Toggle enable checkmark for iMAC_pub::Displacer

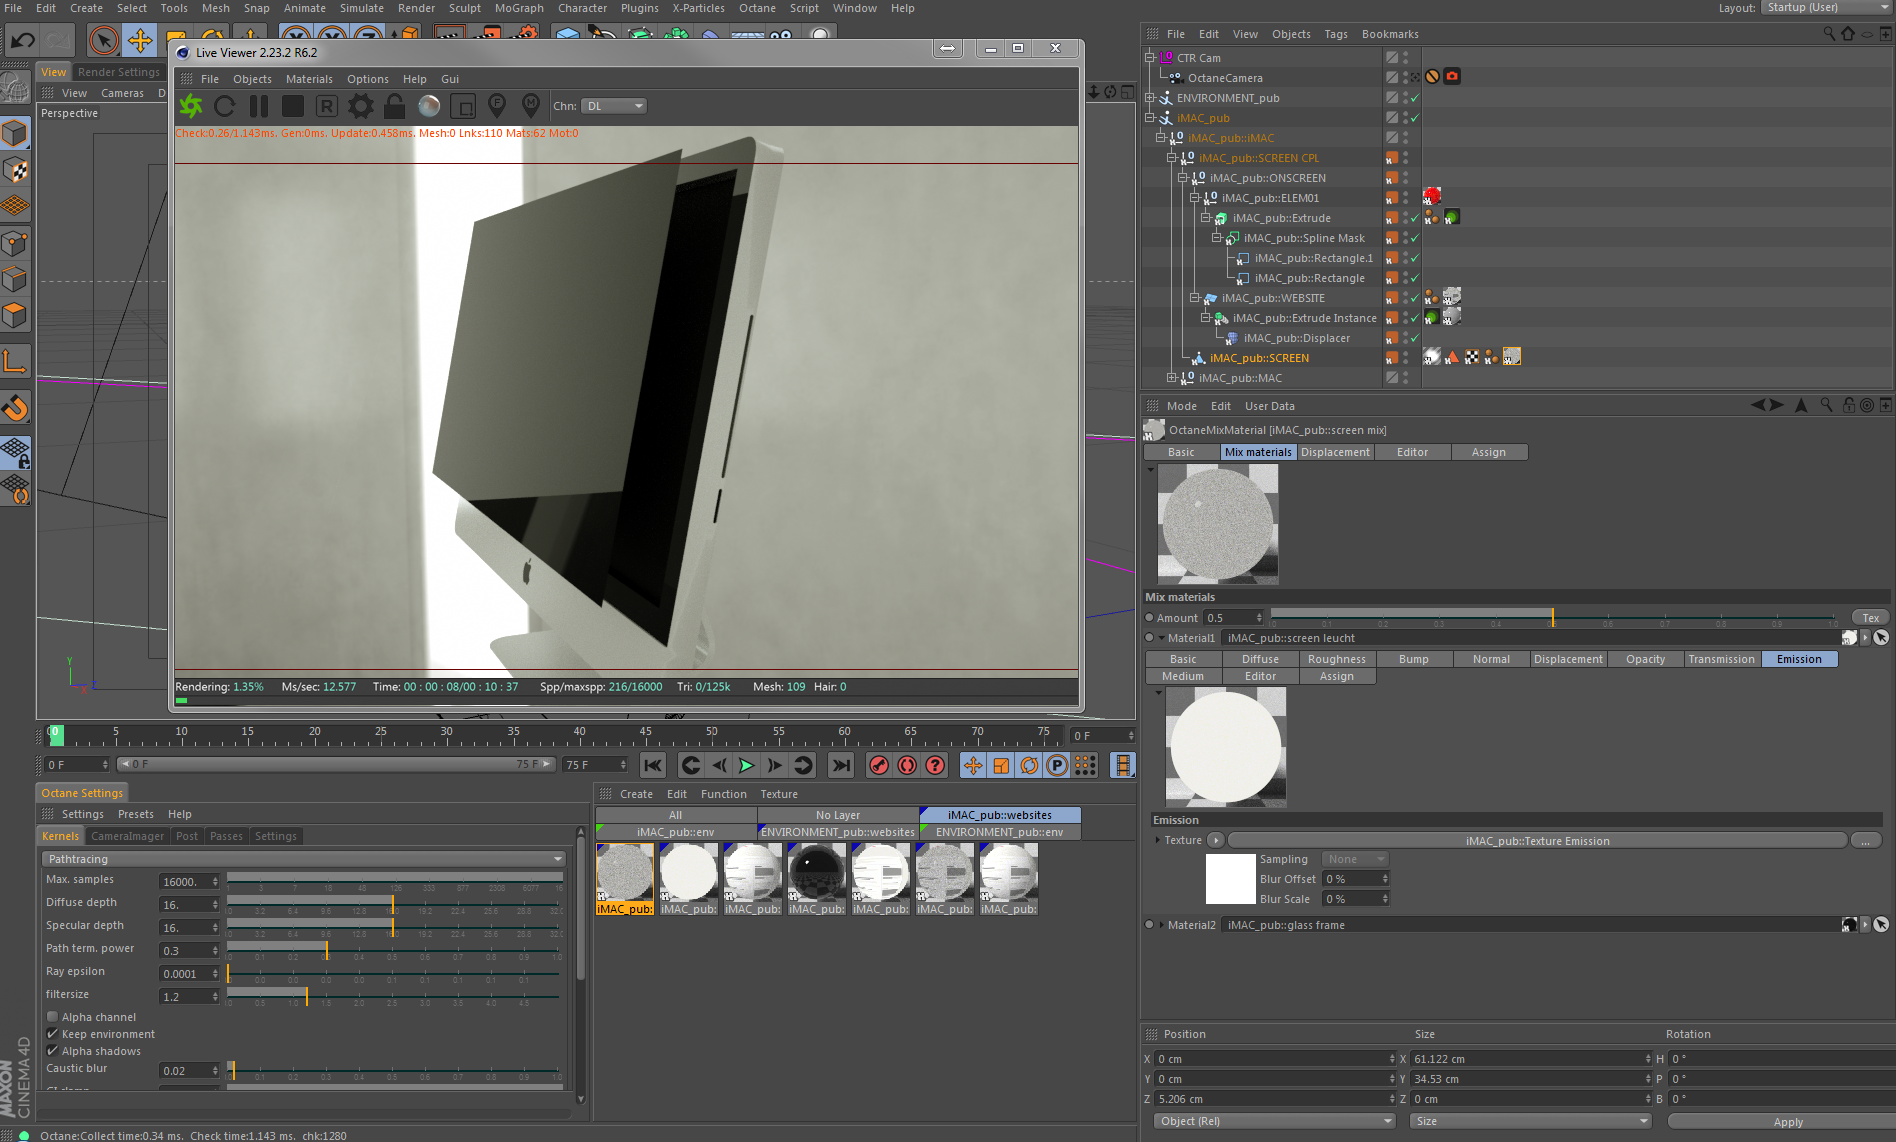pos(1415,338)
